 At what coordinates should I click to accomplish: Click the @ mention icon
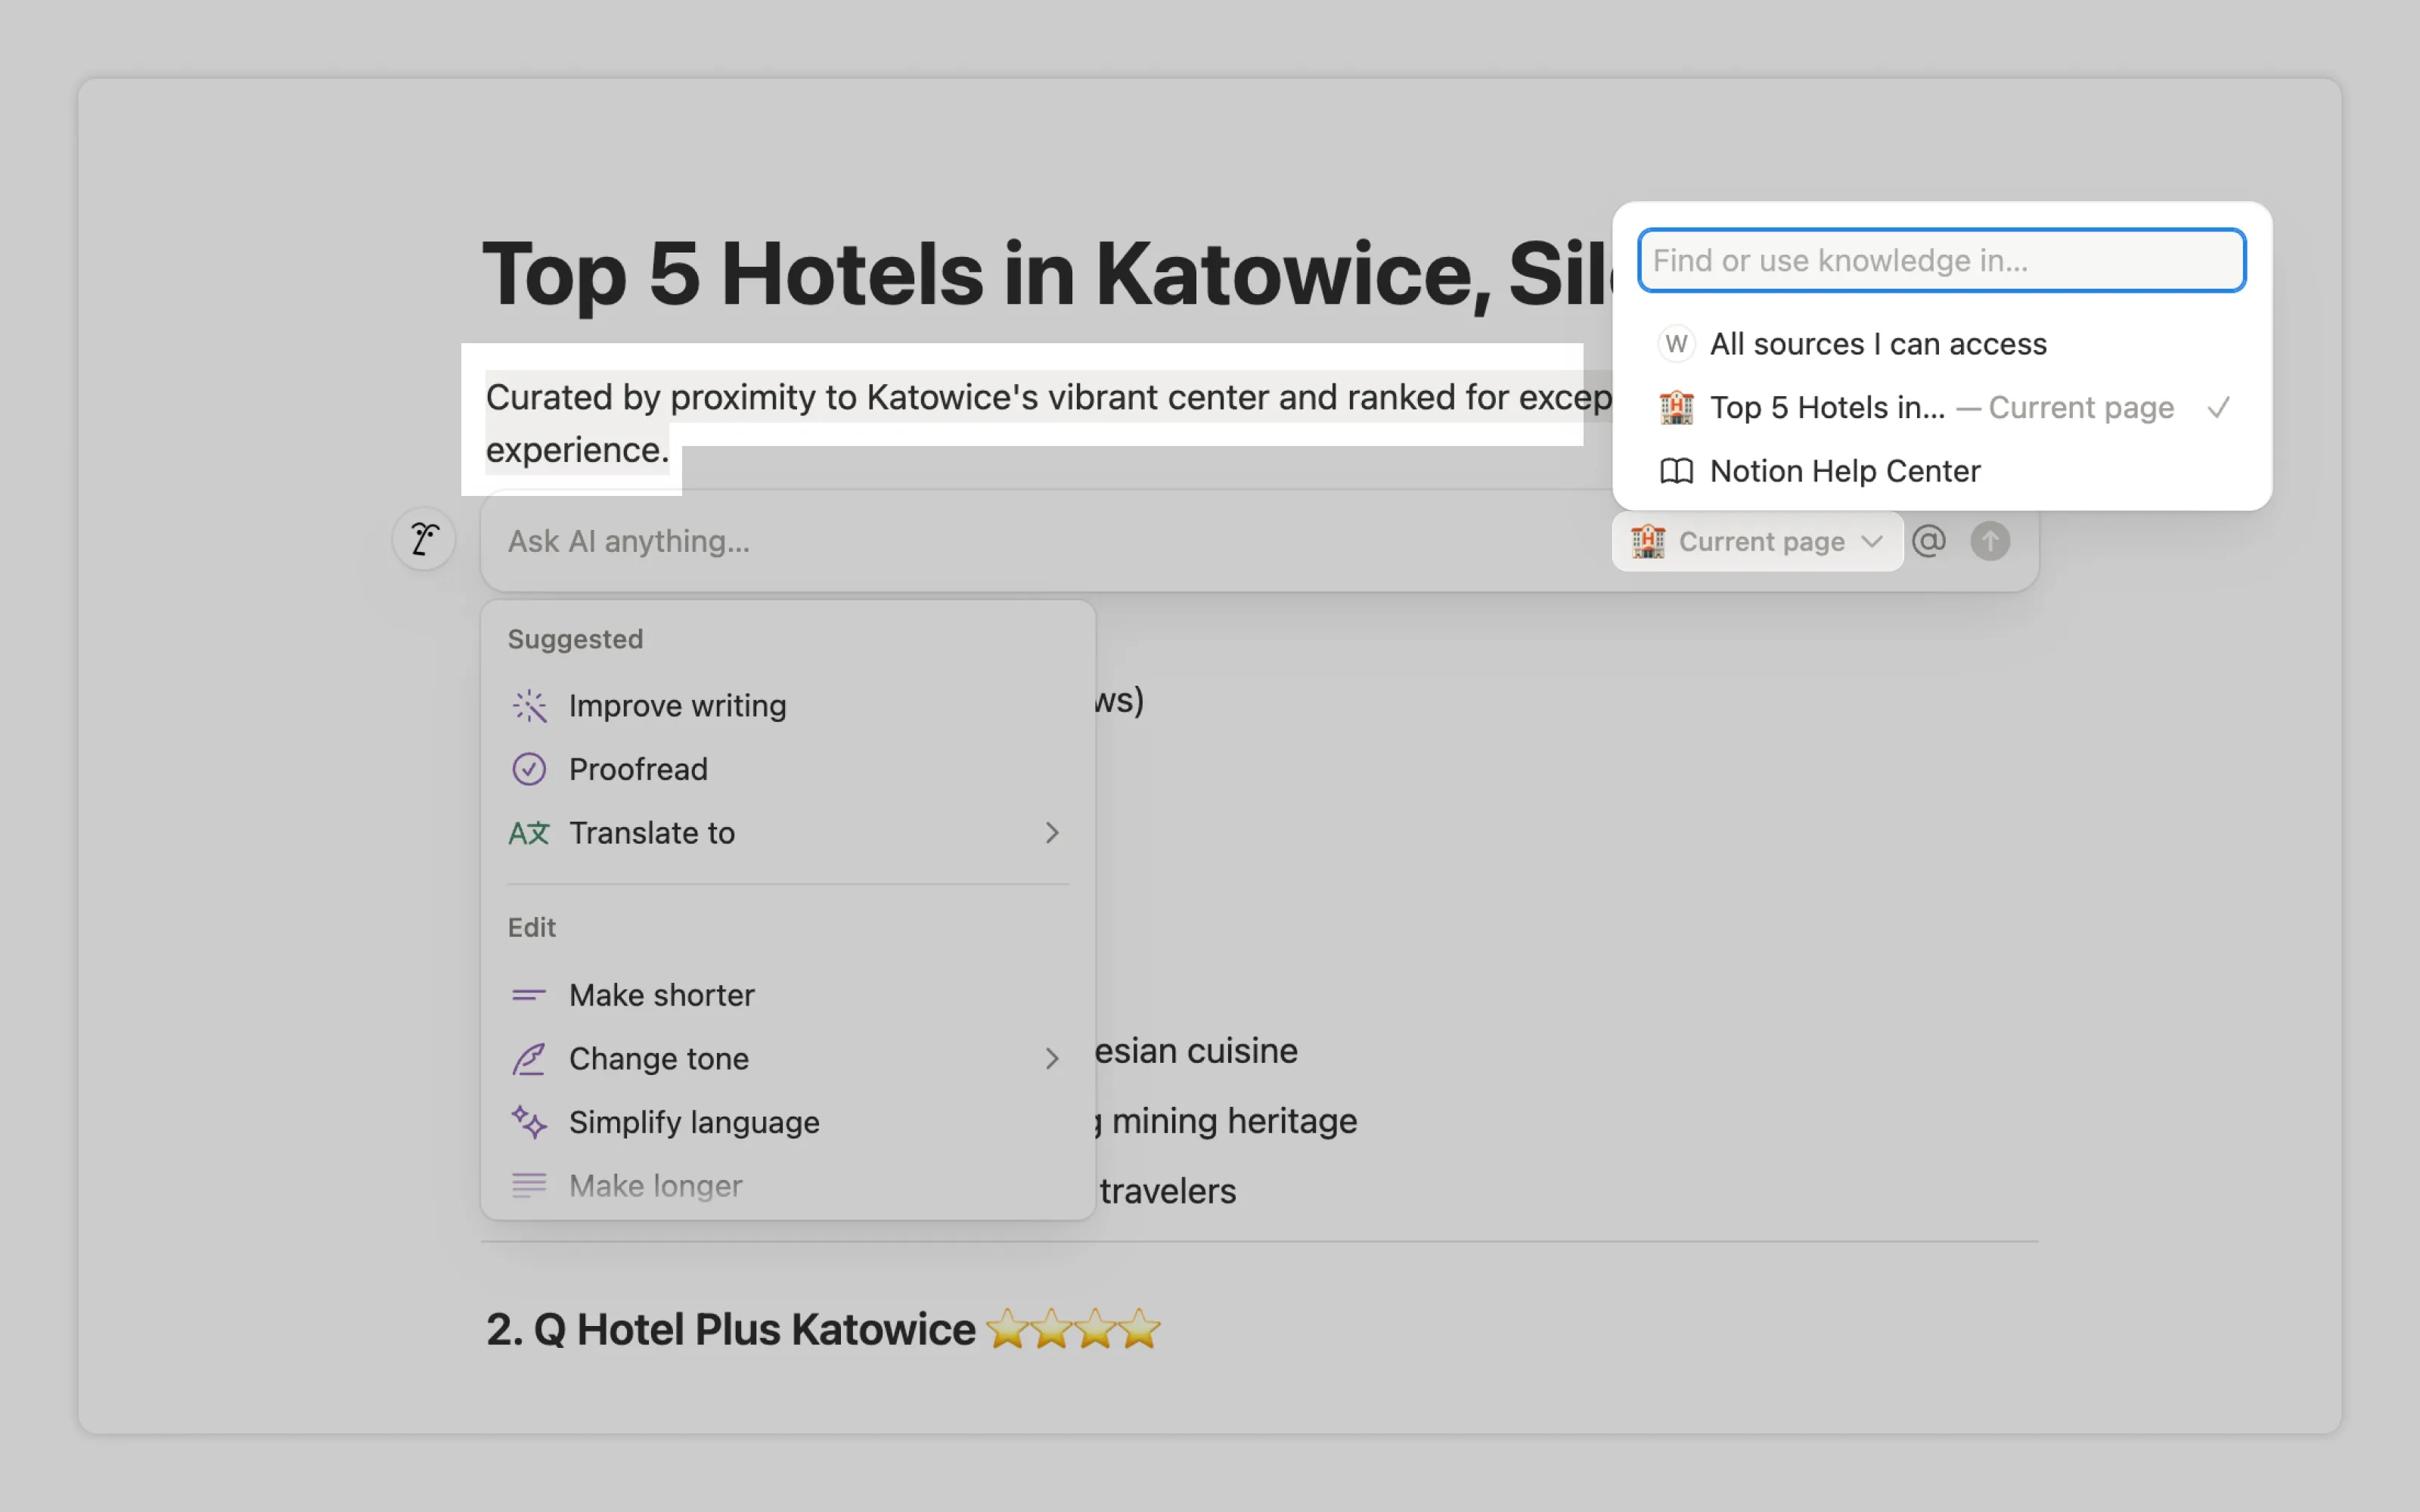(x=1928, y=541)
